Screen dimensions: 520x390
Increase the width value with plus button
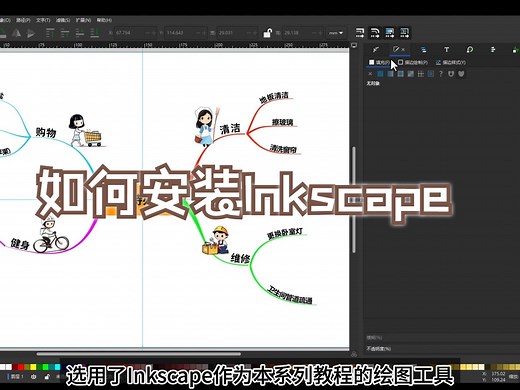click(255, 33)
